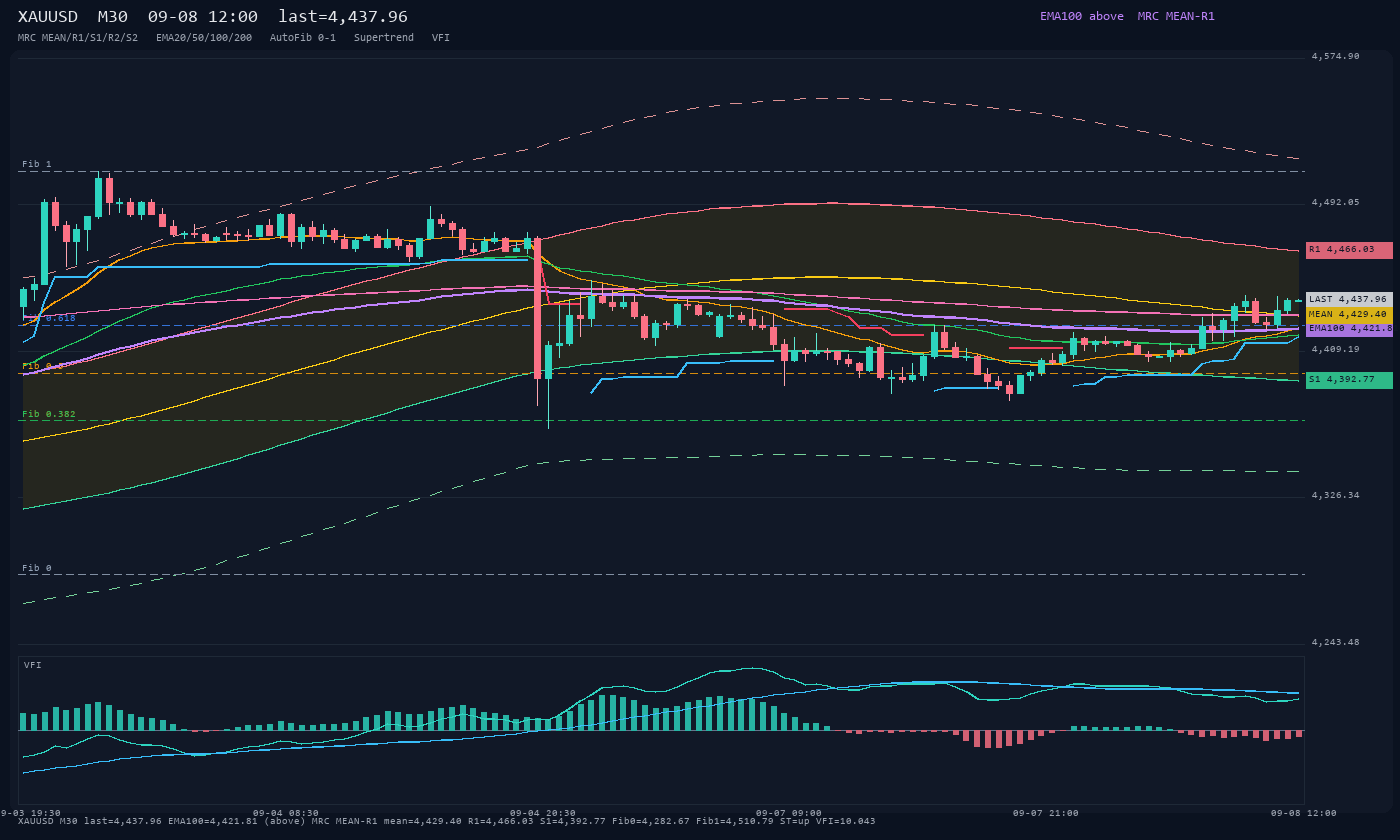Click the MEAN 4,429.40 price tag
This screenshot has width=1400, height=840.
pos(1349,314)
